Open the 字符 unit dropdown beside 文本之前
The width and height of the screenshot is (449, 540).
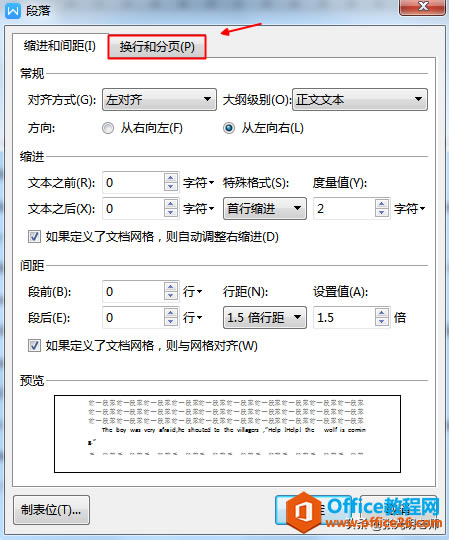[198, 183]
